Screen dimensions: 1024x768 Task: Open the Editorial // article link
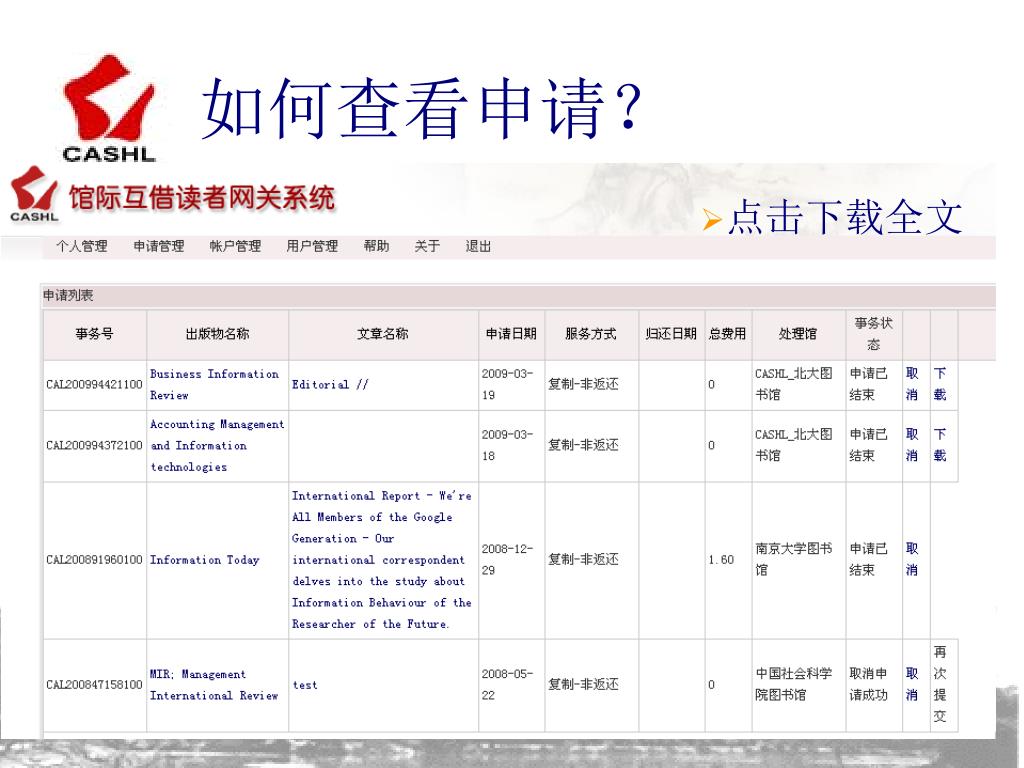(x=330, y=385)
